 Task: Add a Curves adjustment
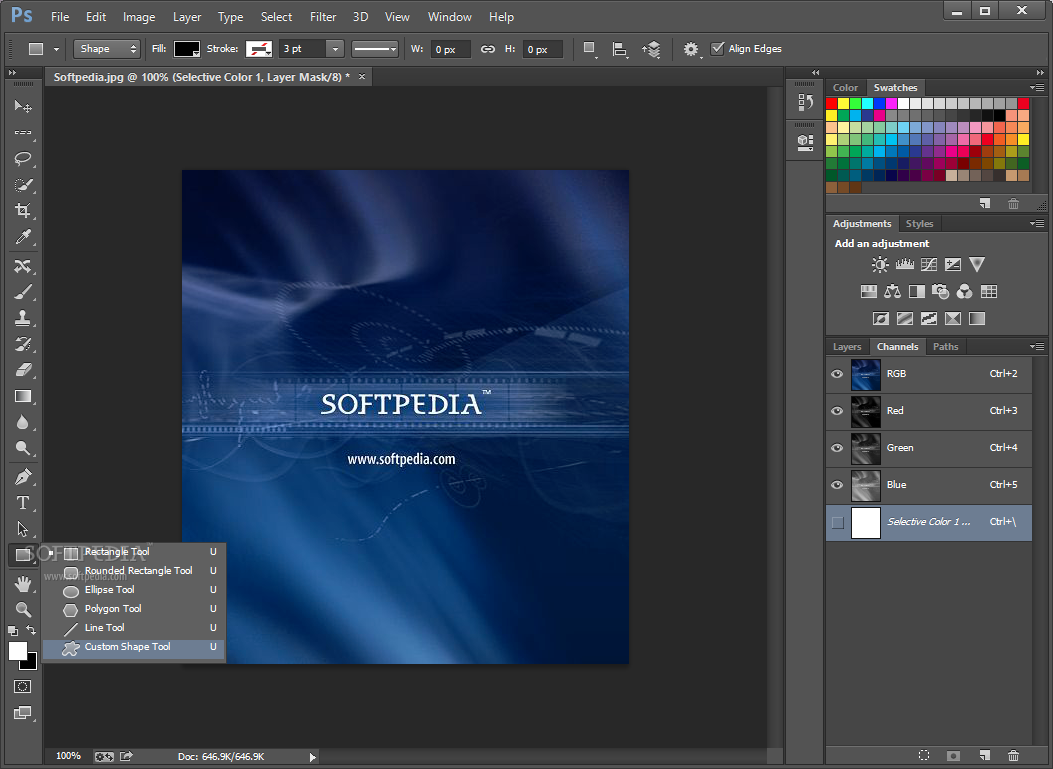pos(929,265)
